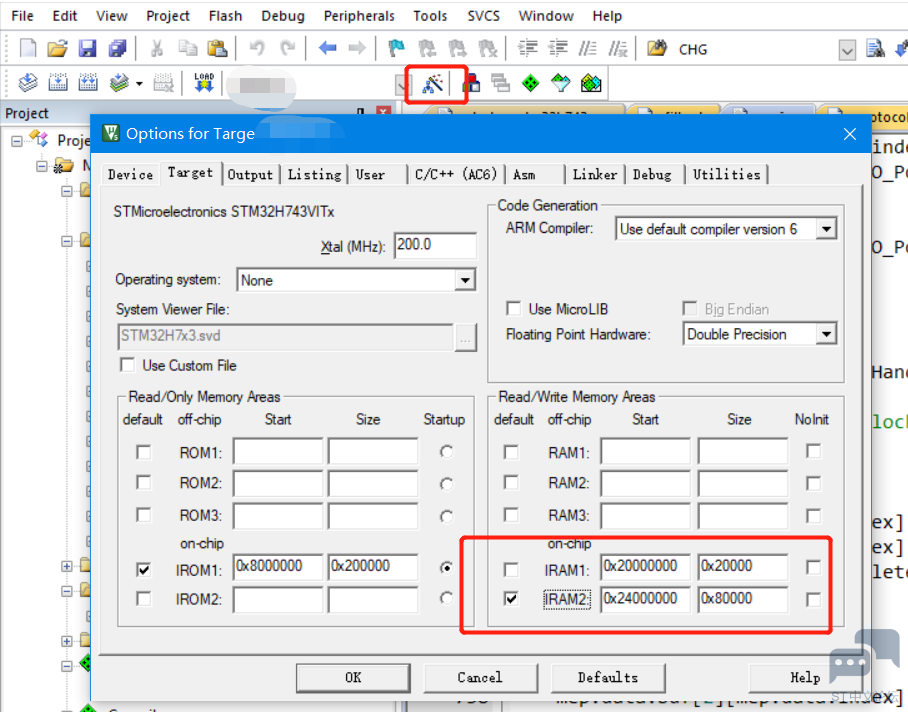
Task: Edit the Xtal (MHz) field
Action: point(435,245)
